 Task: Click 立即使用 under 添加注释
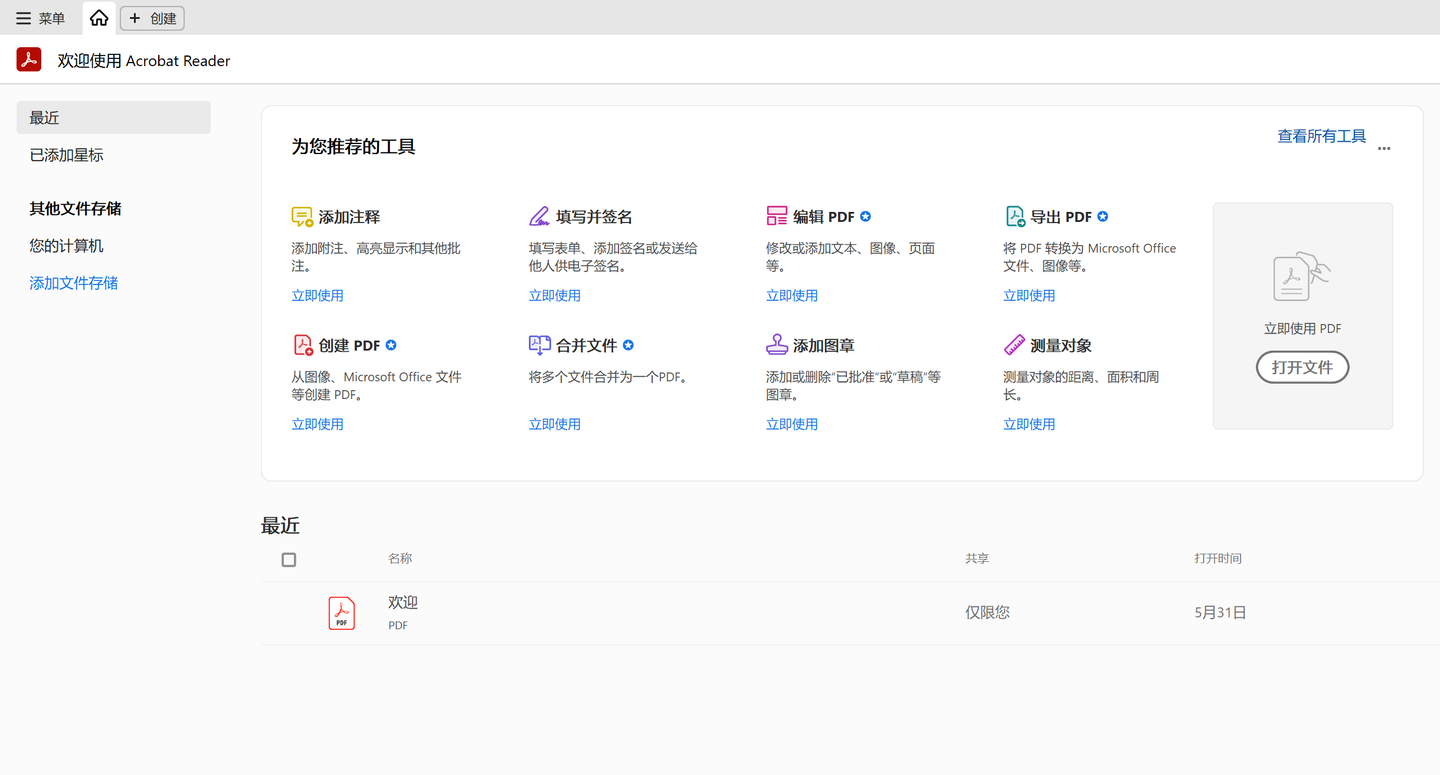317,296
